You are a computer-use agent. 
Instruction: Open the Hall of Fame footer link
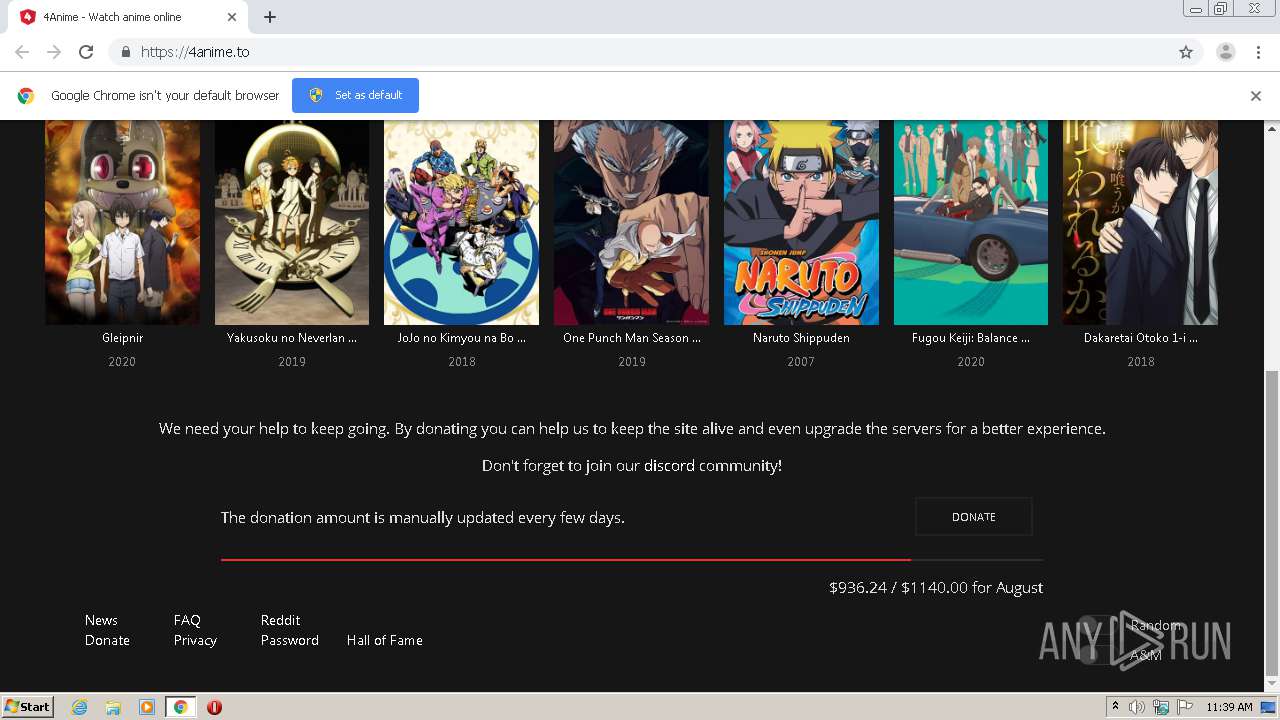(x=384, y=640)
